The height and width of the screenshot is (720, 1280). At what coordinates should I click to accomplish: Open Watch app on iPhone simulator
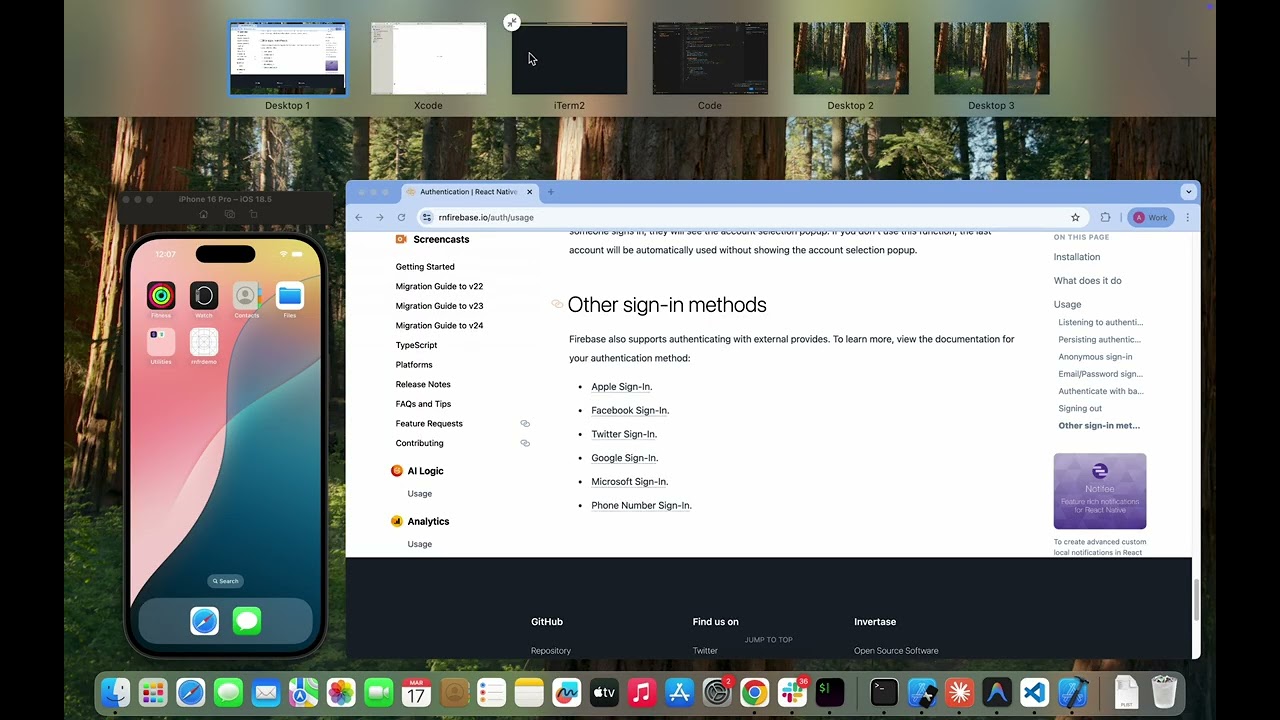pyautogui.click(x=204, y=296)
